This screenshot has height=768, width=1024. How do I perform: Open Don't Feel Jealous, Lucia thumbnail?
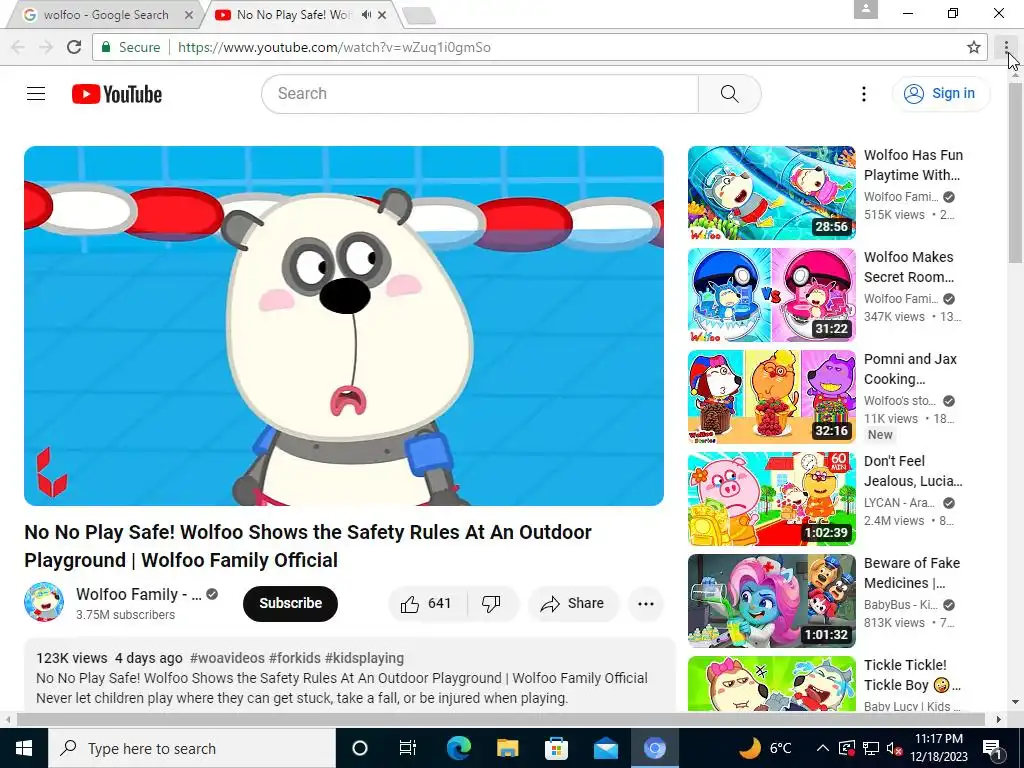(771, 499)
